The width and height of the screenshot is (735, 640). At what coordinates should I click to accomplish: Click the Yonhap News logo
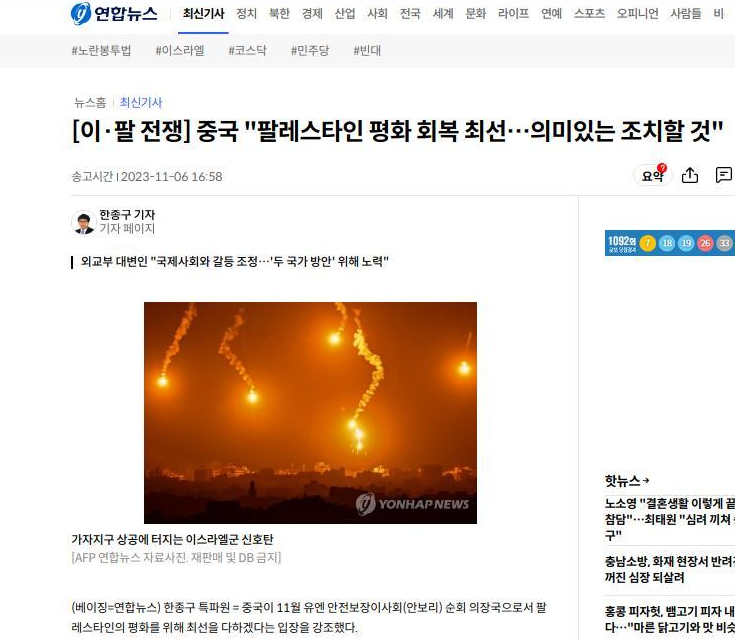tap(114, 13)
